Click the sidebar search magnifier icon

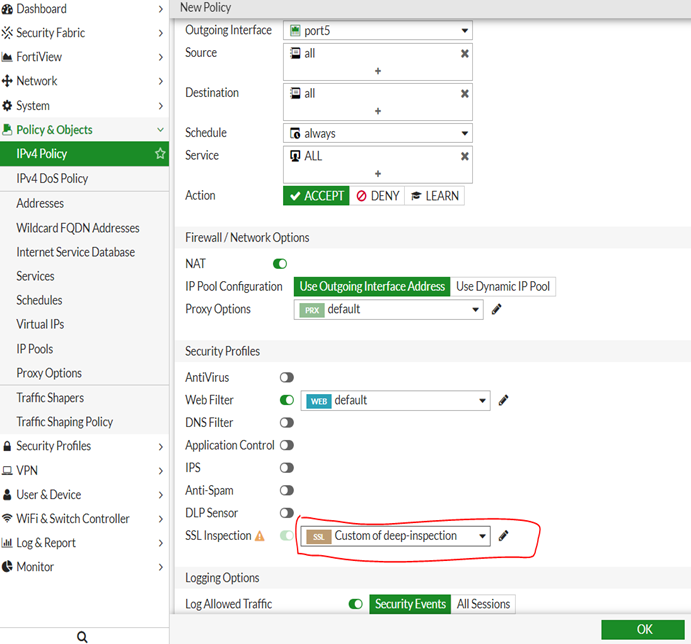click(x=82, y=637)
